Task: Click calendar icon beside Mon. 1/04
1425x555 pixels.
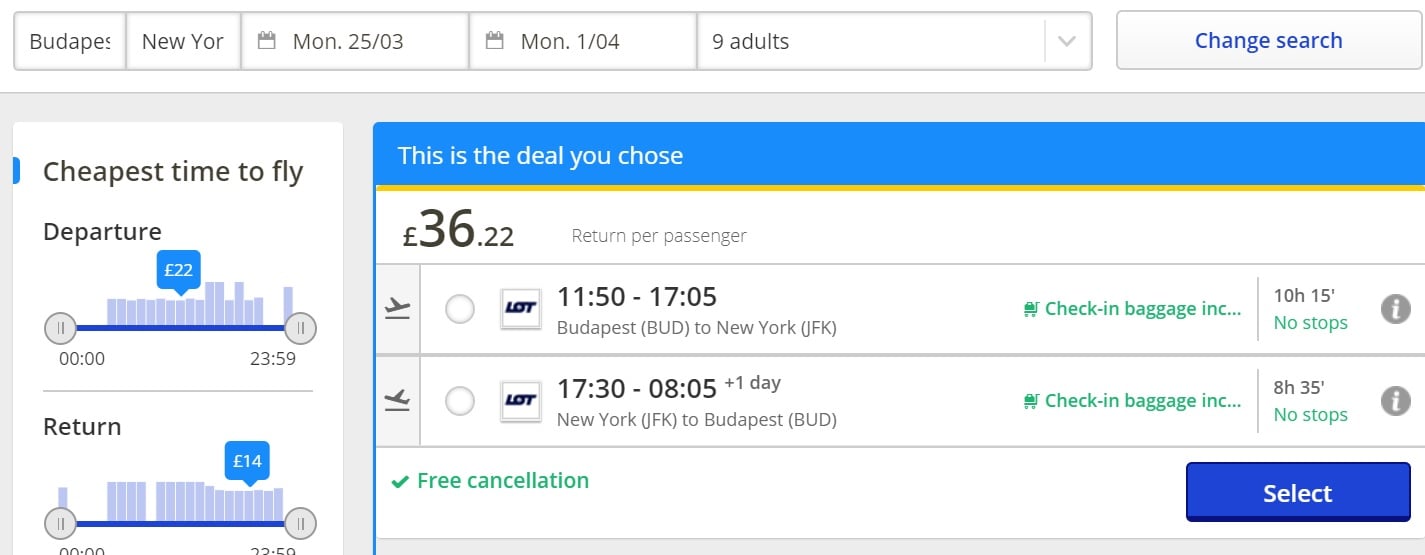Action: tap(494, 41)
